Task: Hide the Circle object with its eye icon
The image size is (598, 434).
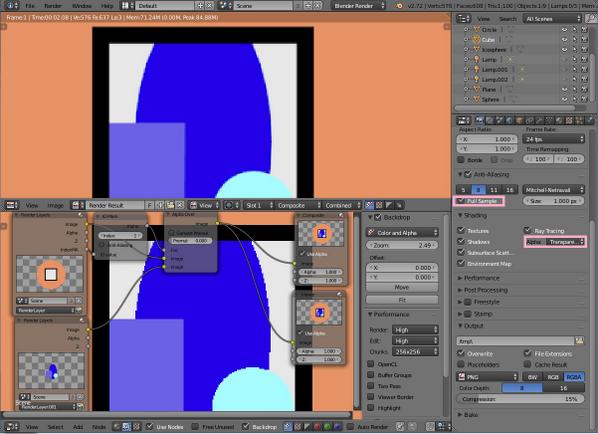Action: (x=564, y=30)
